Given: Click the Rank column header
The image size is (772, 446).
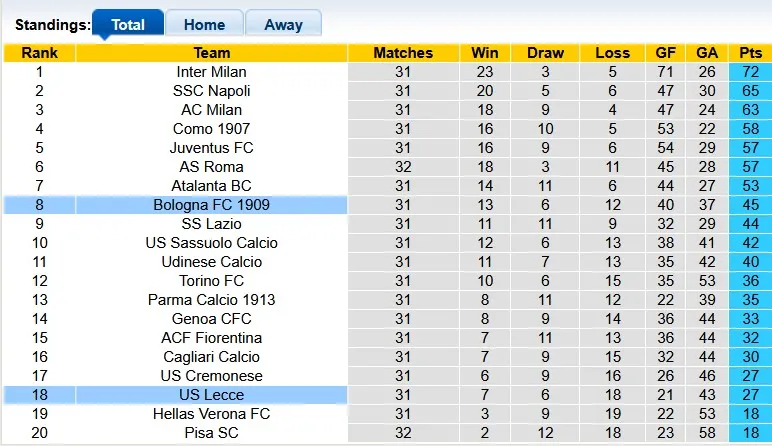Looking at the screenshot, I should (x=39, y=53).
